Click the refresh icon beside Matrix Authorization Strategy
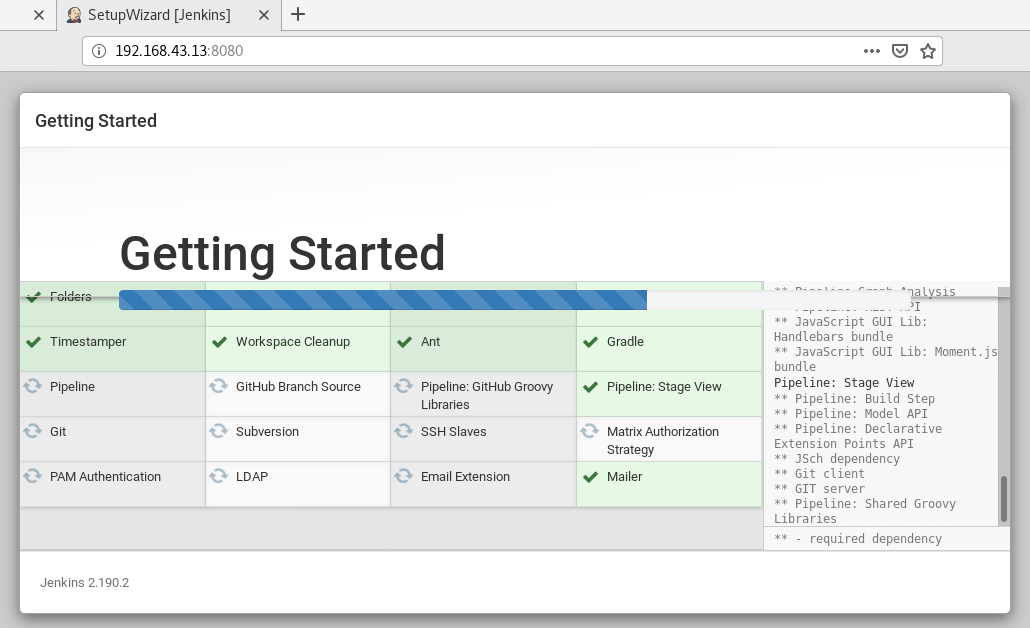The height and width of the screenshot is (628, 1030). (x=590, y=430)
